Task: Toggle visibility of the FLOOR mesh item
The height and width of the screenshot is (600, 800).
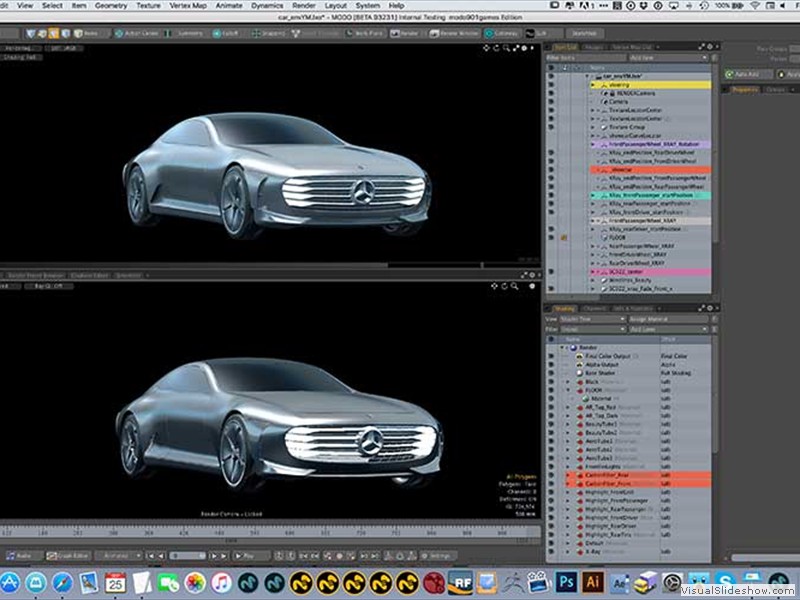Action: pos(551,238)
